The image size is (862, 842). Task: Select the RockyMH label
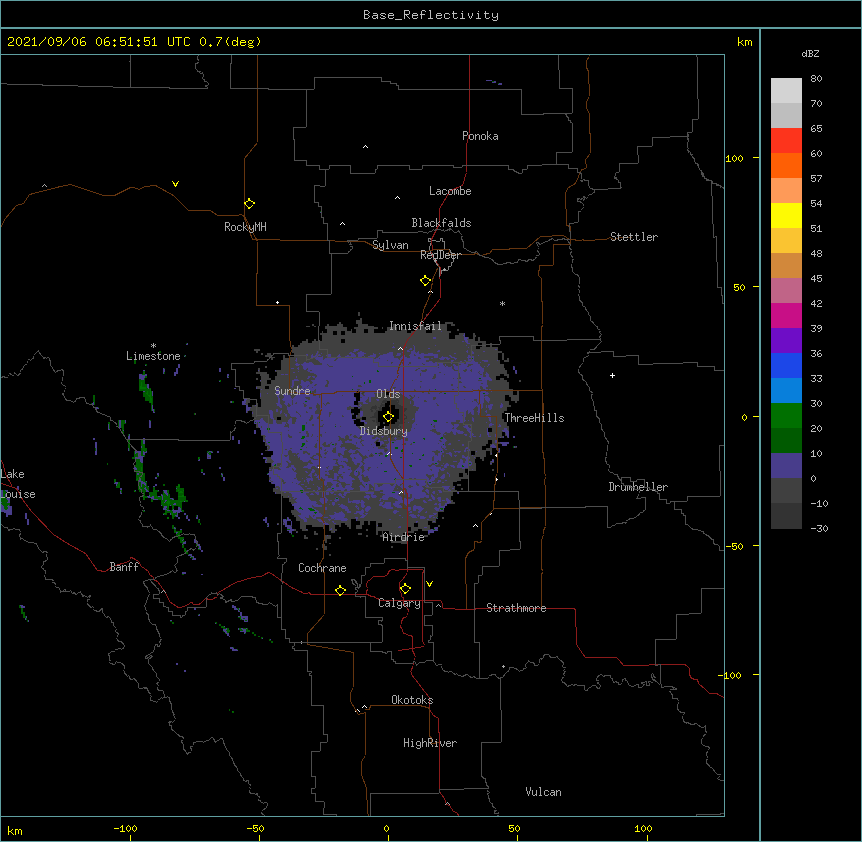click(x=245, y=226)
